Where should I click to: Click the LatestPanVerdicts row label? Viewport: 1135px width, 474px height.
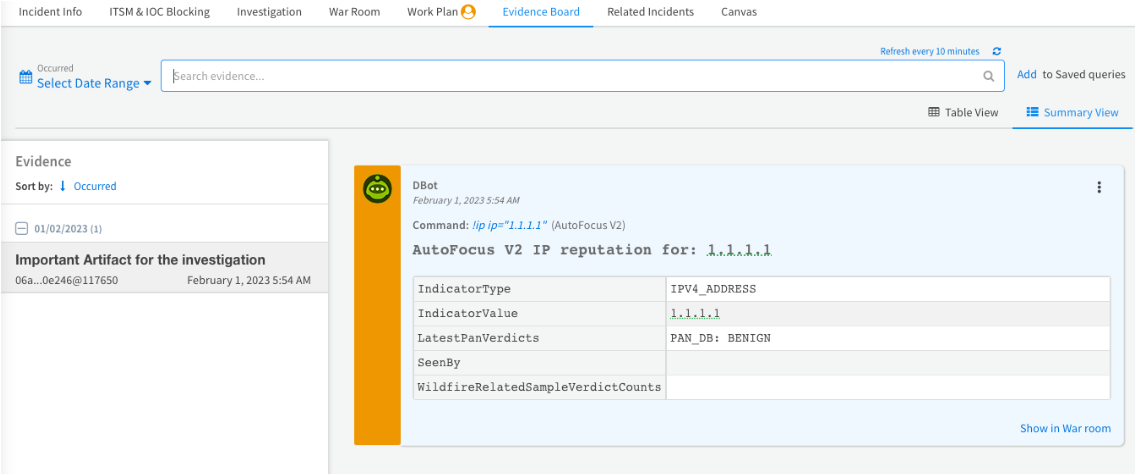tap(478, 338)
